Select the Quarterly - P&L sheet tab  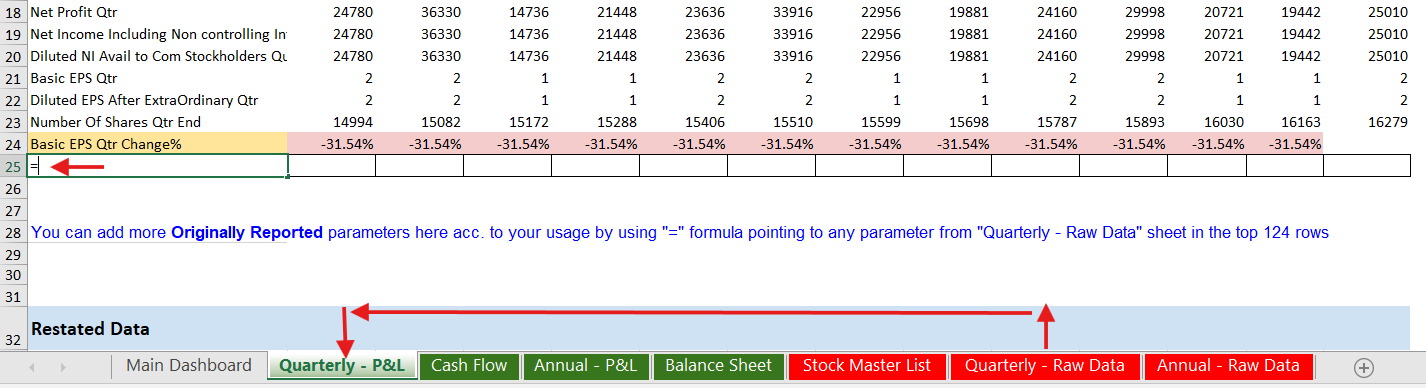pos(342,366)
